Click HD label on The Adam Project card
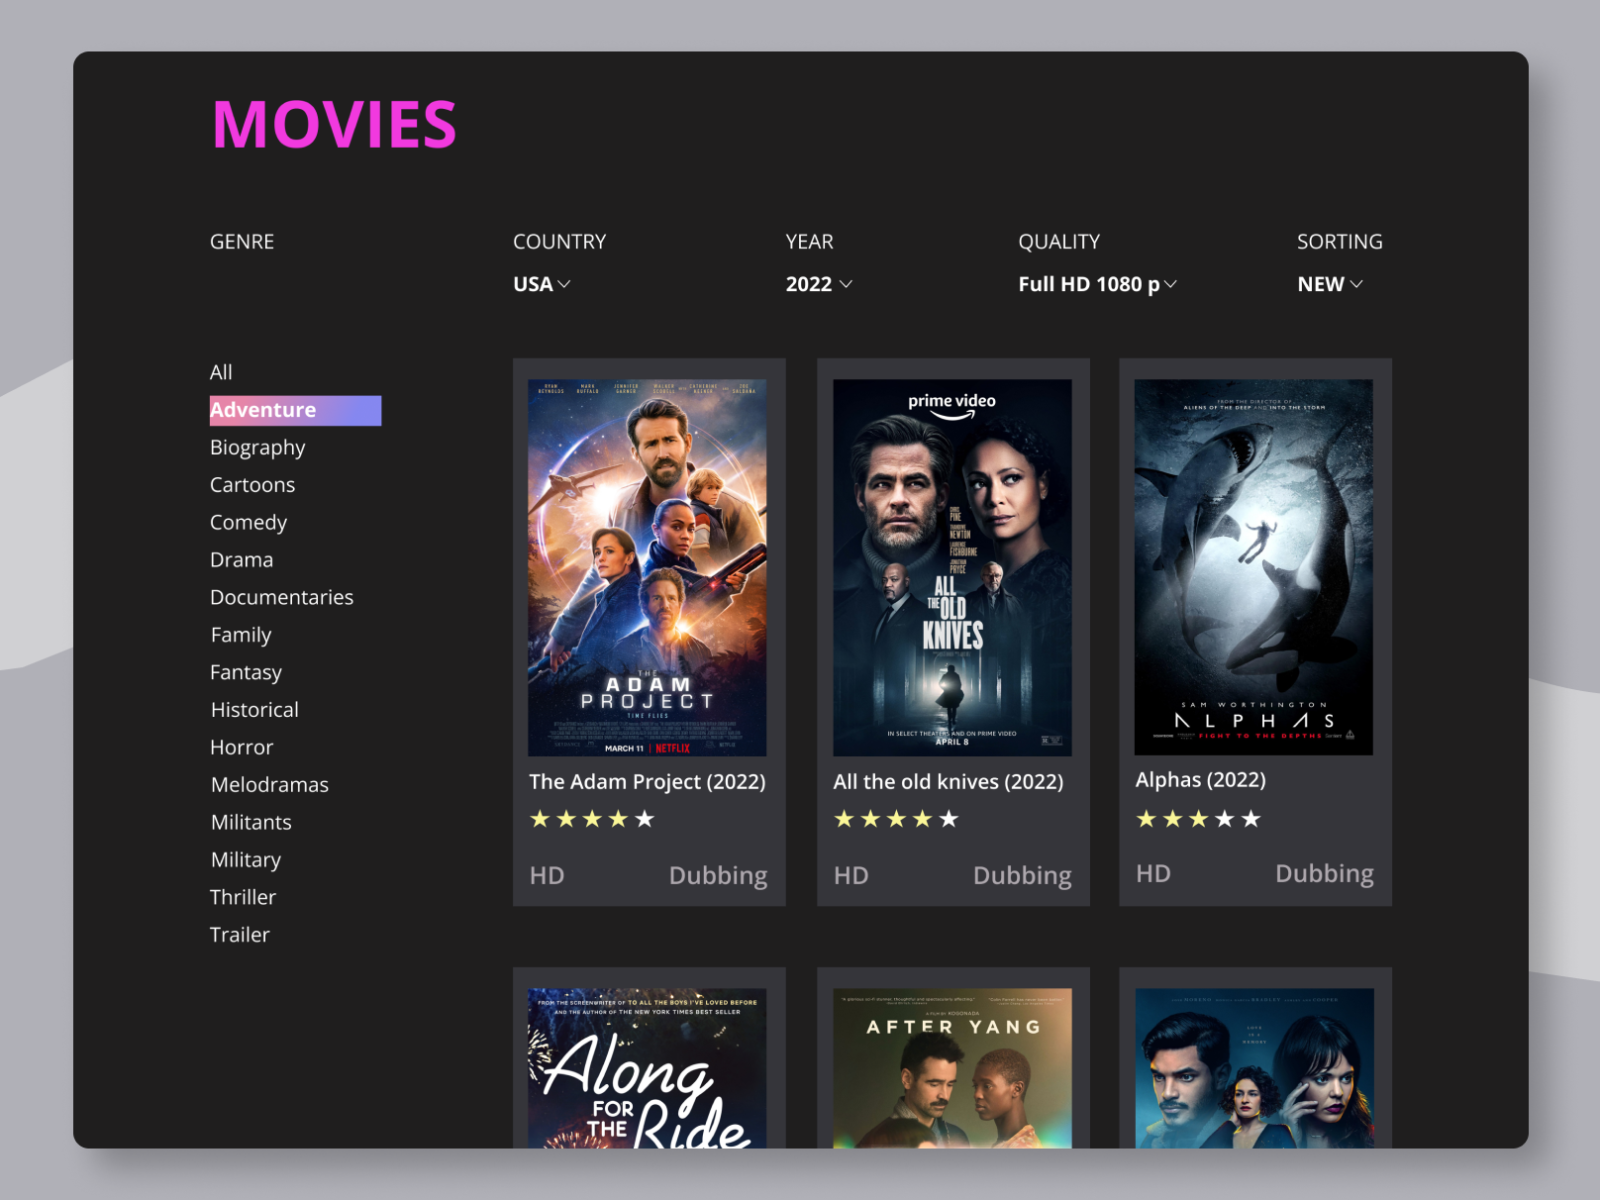1600x1200 pixels. click(x=547, y=876)
